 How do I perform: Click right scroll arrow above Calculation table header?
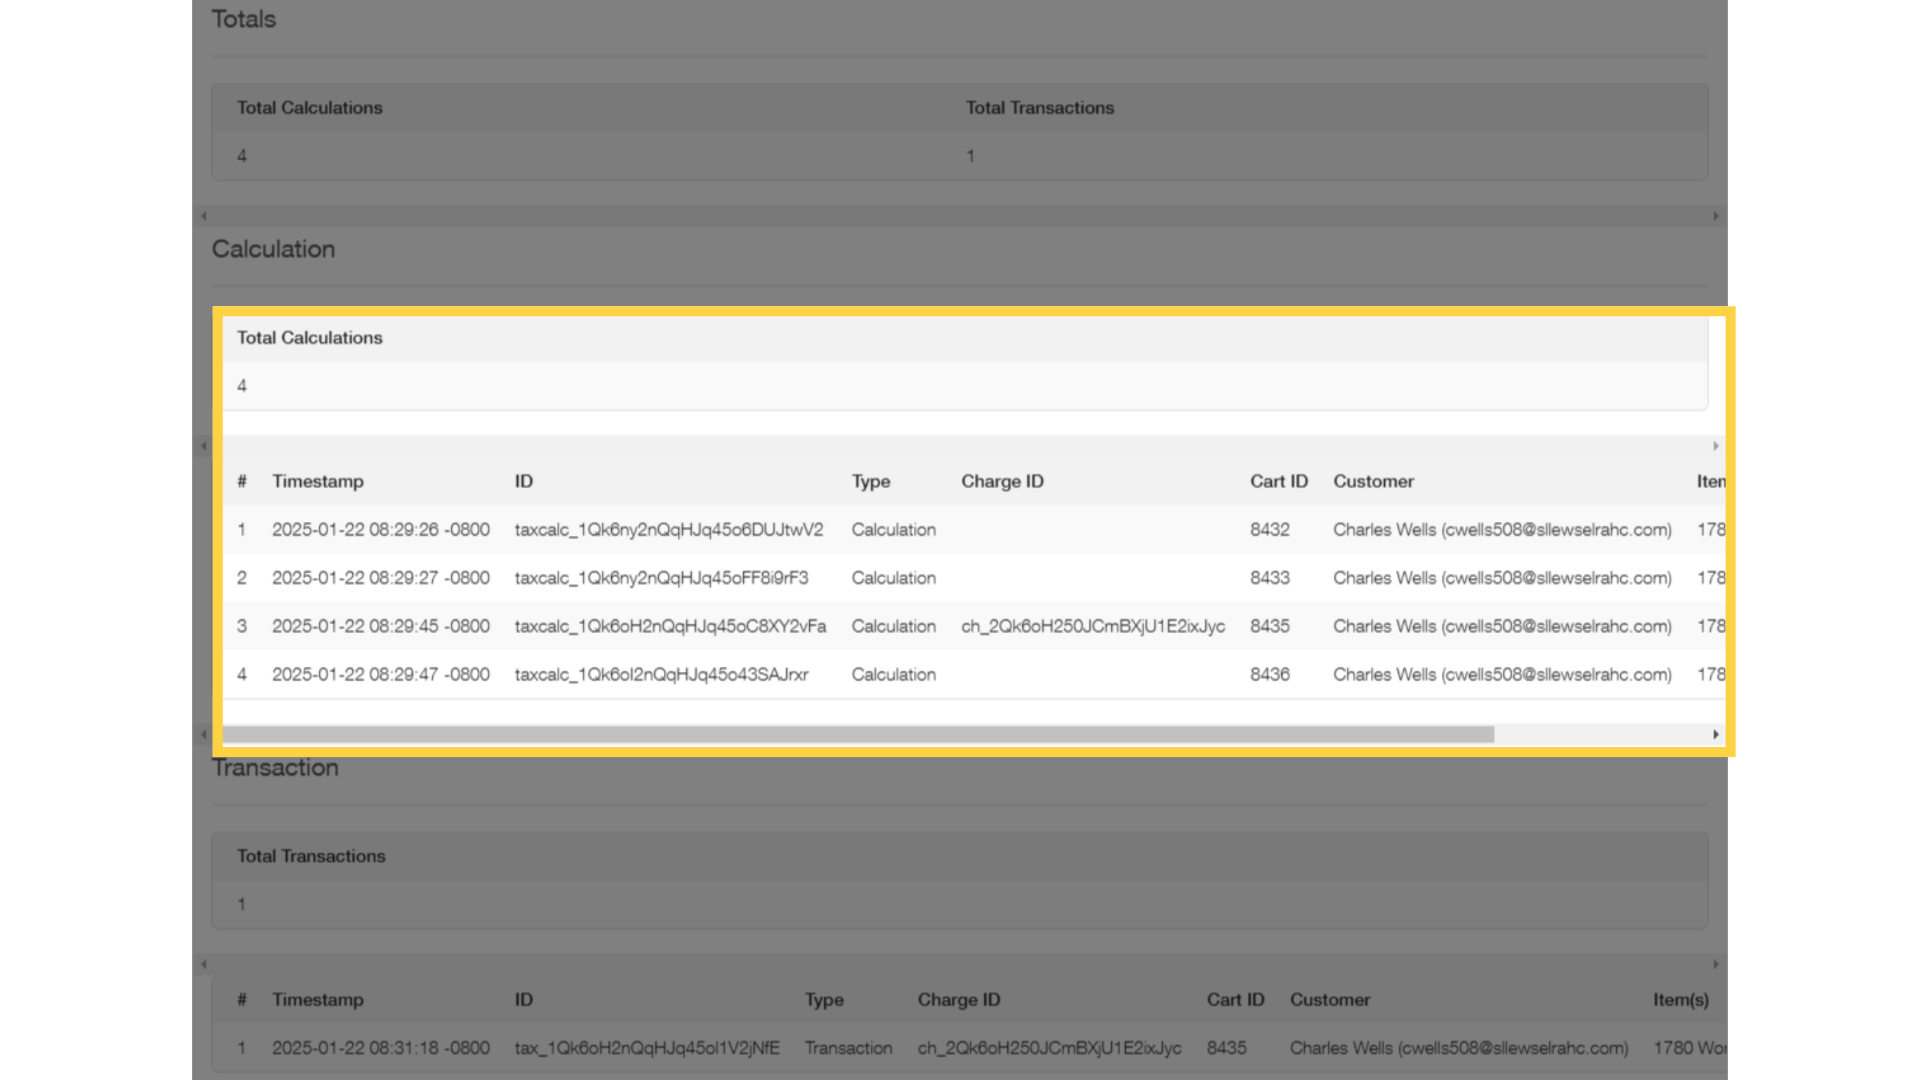(1715, 446)
